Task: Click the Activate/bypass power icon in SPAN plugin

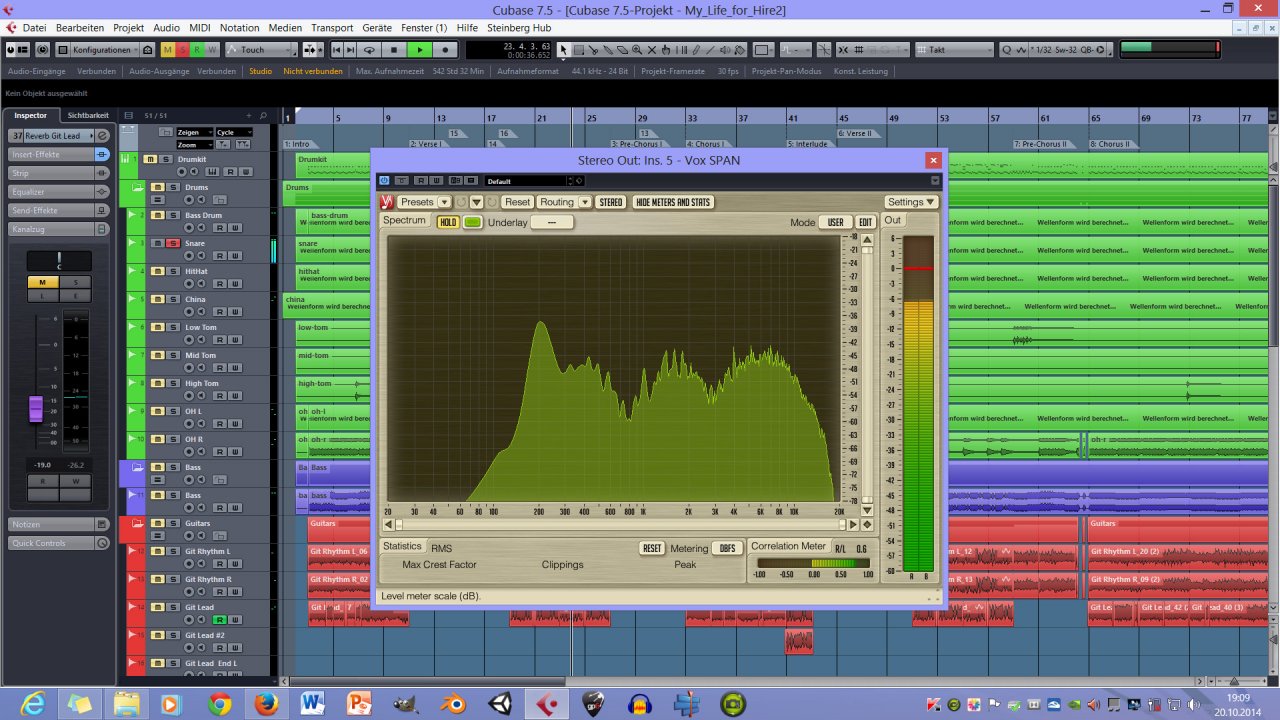Action: tap(384, 181)
